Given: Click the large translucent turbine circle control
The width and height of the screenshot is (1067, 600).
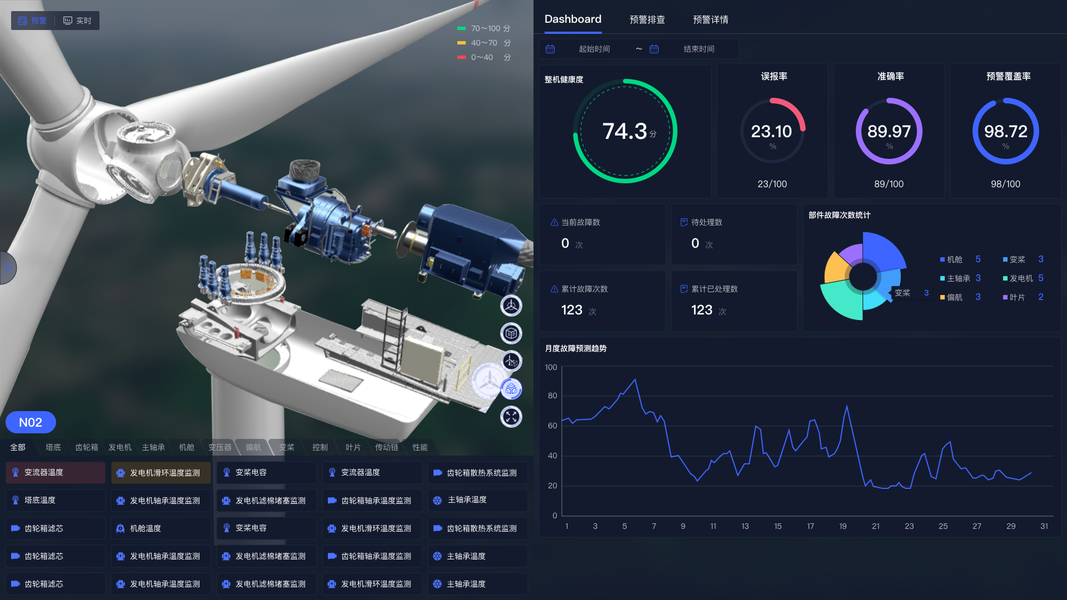Looking at the screenshot, I should tap(489, 382).
